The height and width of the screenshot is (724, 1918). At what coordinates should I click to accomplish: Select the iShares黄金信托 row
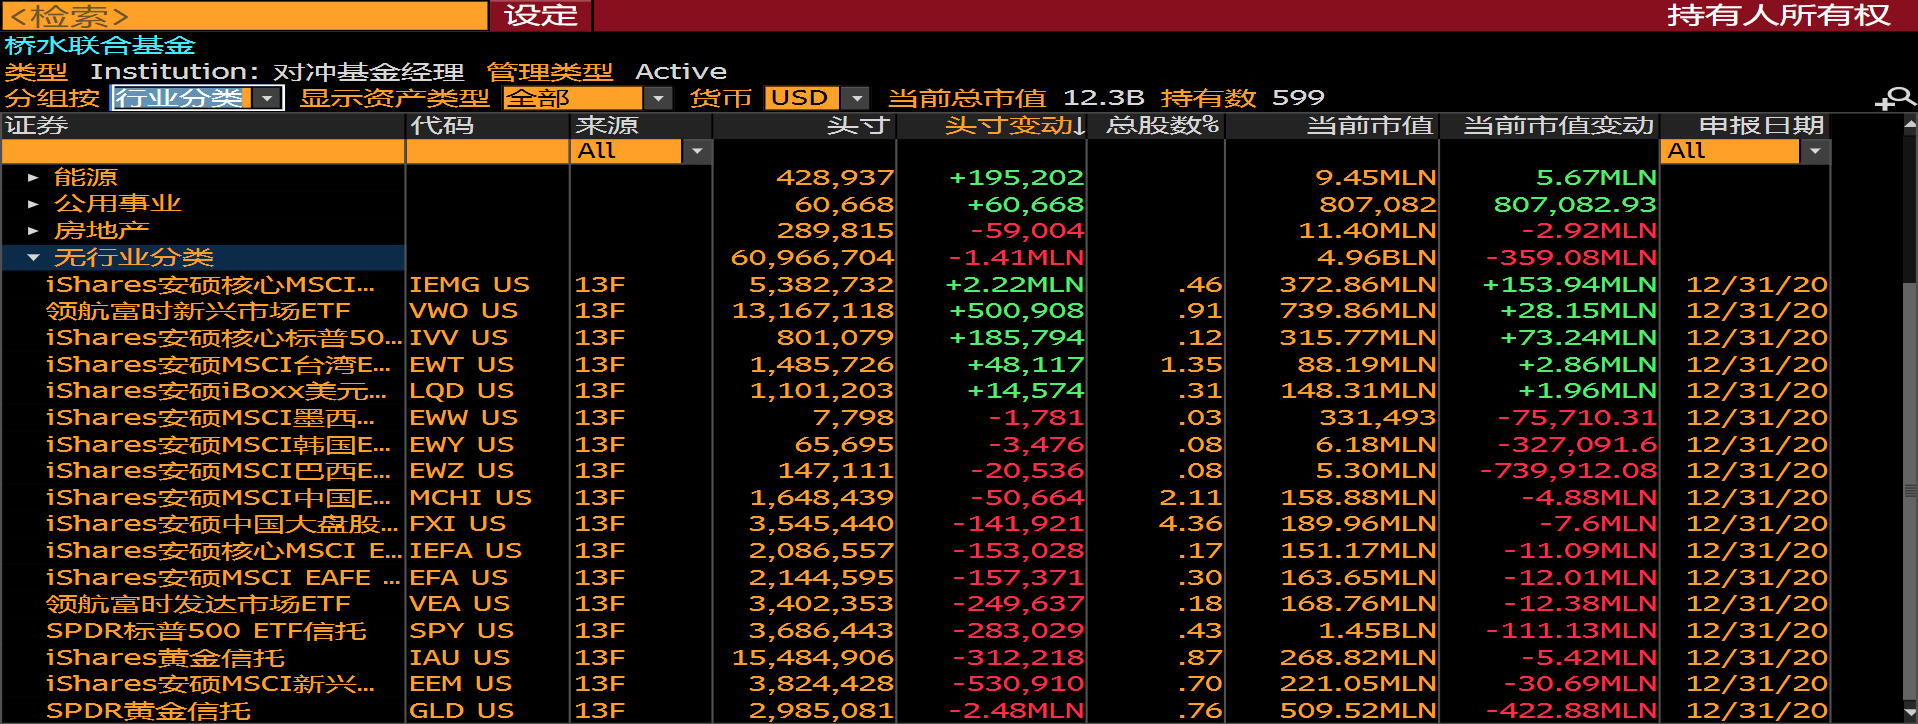[915, 658]
